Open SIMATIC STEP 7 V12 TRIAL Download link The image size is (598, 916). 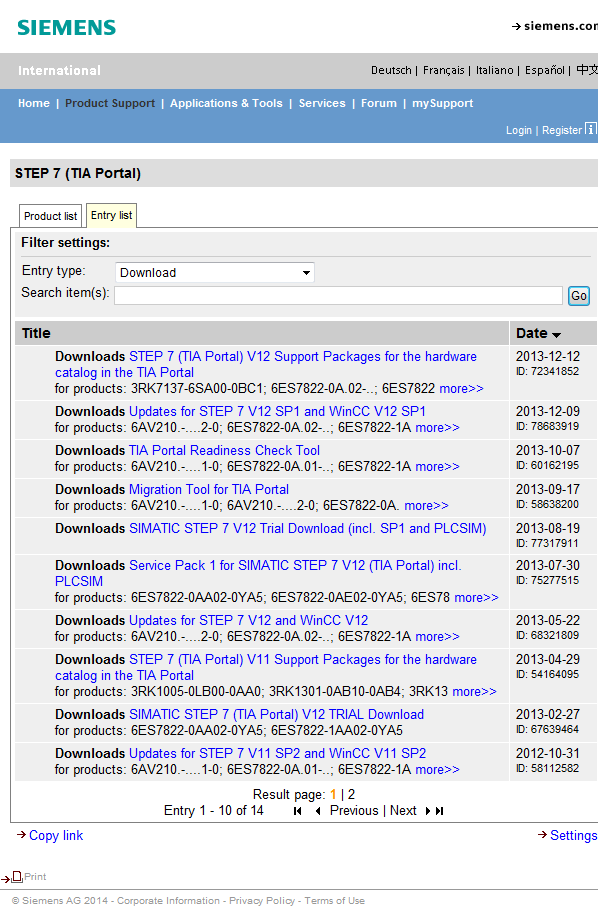point(276,714)
